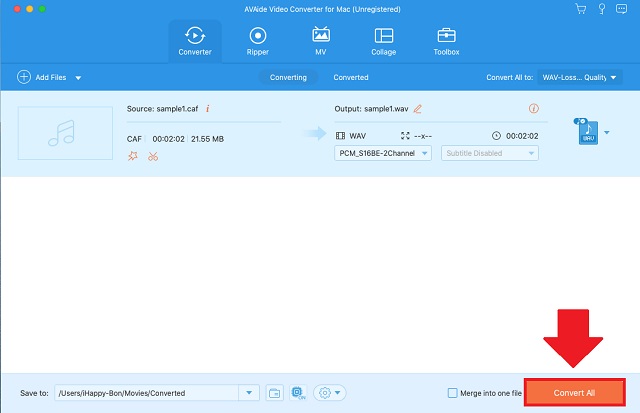Rename output sample1.wav with pencil icon
This screenshot has height=413, width=640.
tap(418, 109)
